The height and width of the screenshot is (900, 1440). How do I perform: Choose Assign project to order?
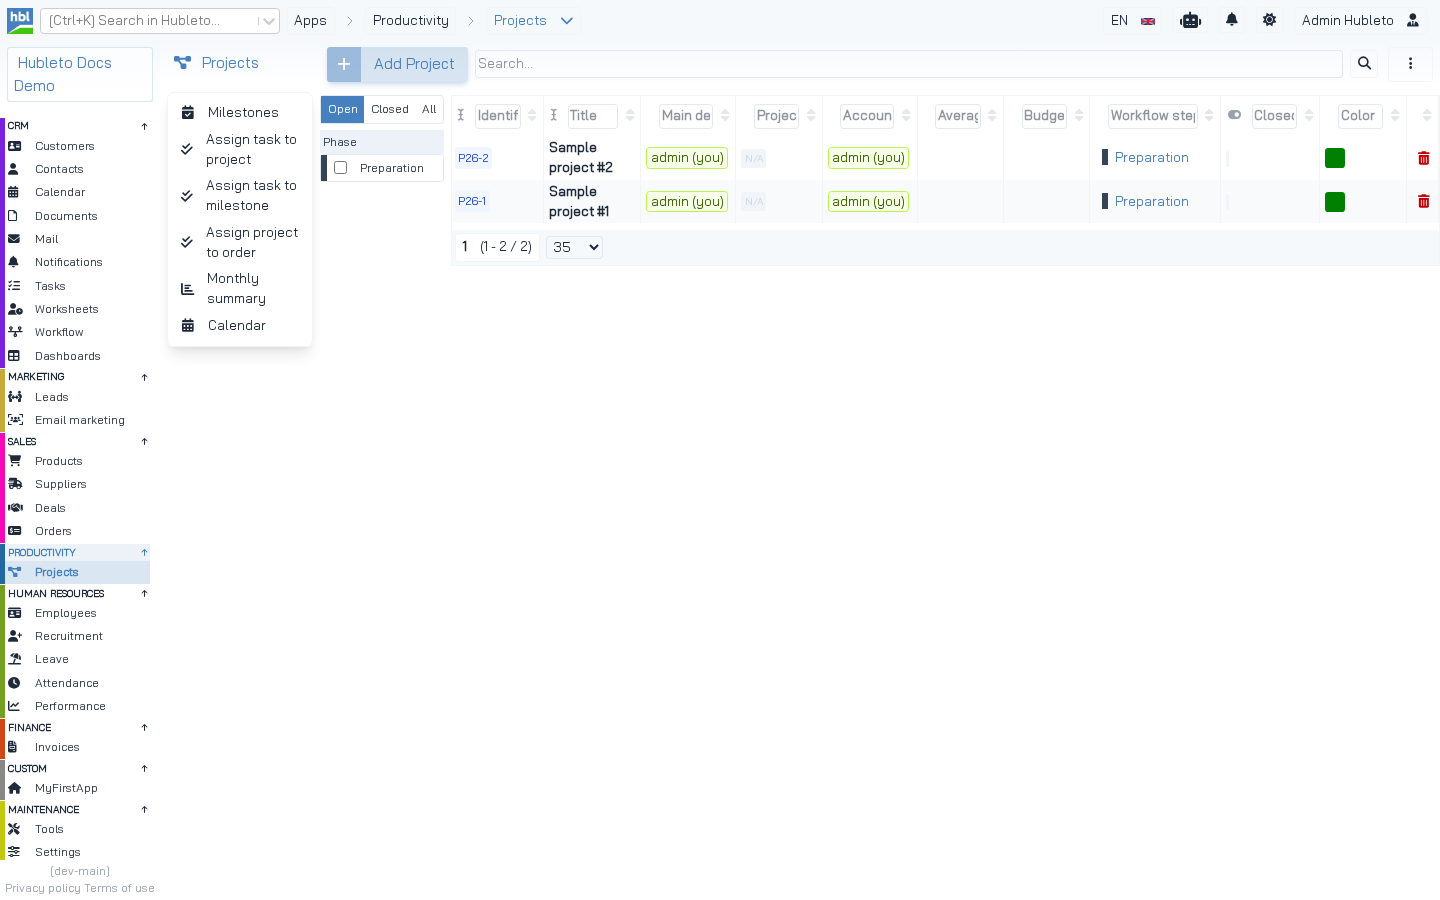240,243
